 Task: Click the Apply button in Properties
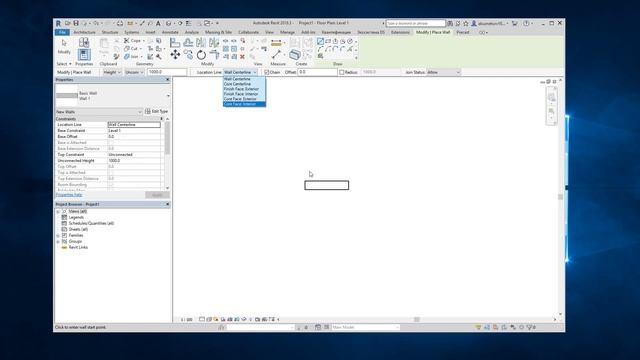[157, 195]
